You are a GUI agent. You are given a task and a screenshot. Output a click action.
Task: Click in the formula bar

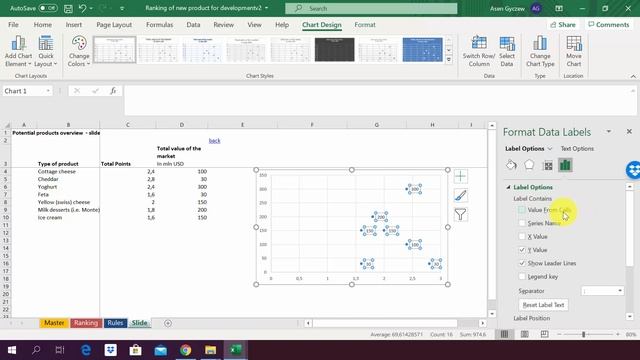coord(380,100)
